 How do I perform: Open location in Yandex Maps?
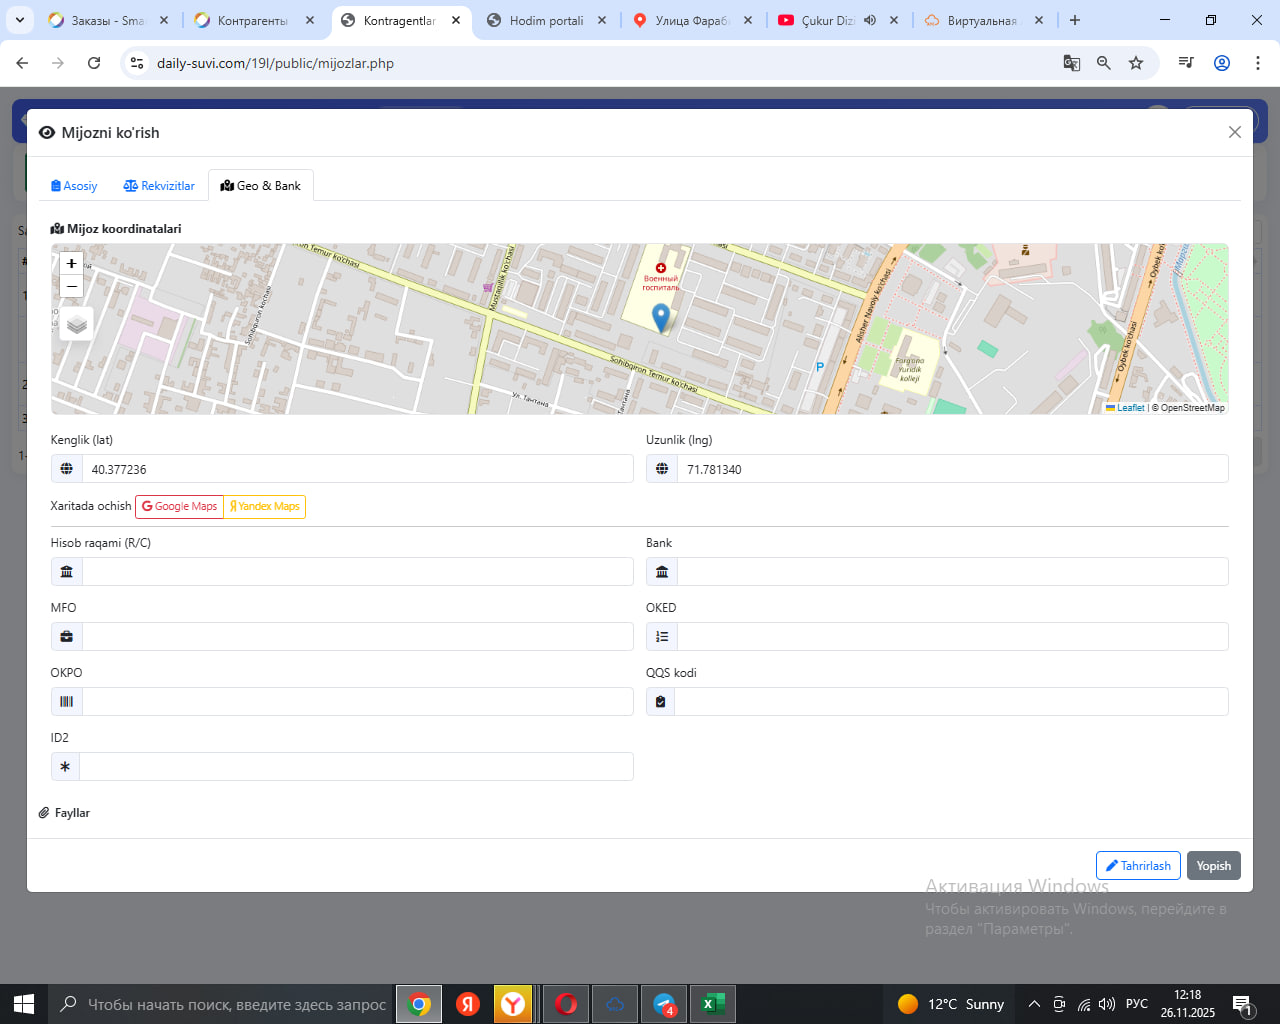[x=264, y=507]
